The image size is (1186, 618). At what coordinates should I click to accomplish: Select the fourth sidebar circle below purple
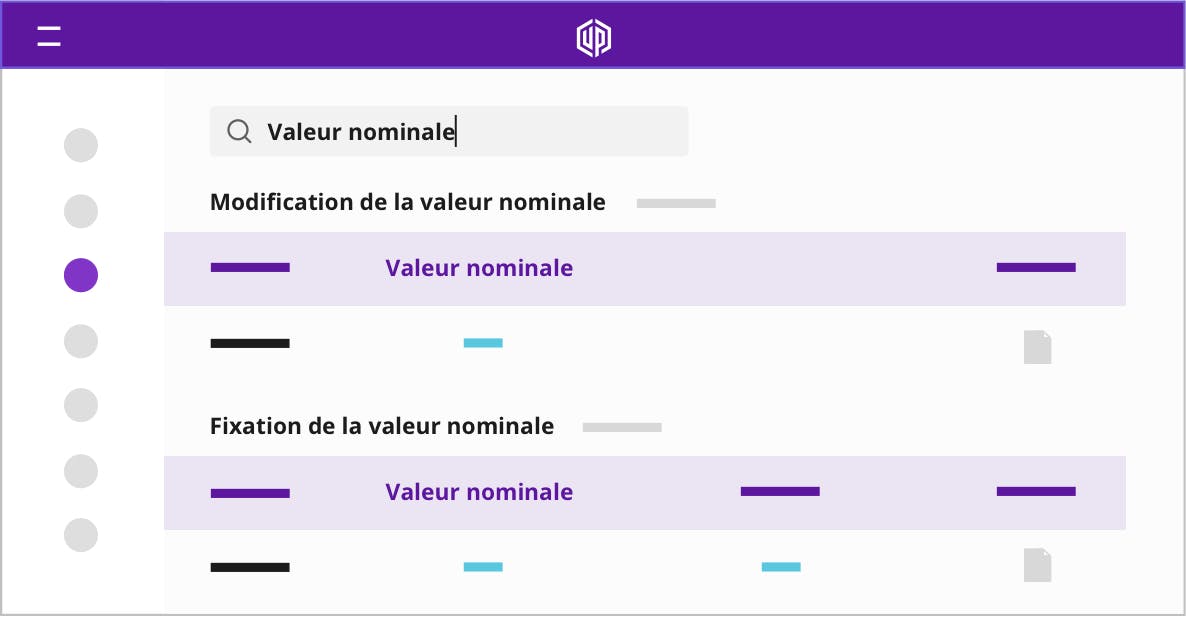[81, 341]
